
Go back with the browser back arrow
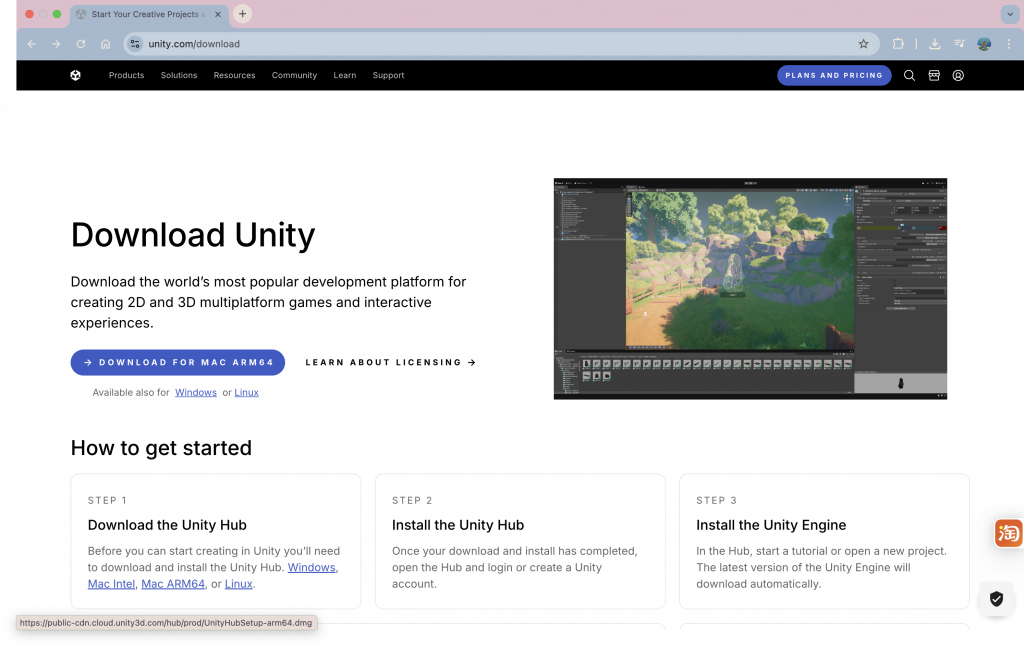click(31, 44)
